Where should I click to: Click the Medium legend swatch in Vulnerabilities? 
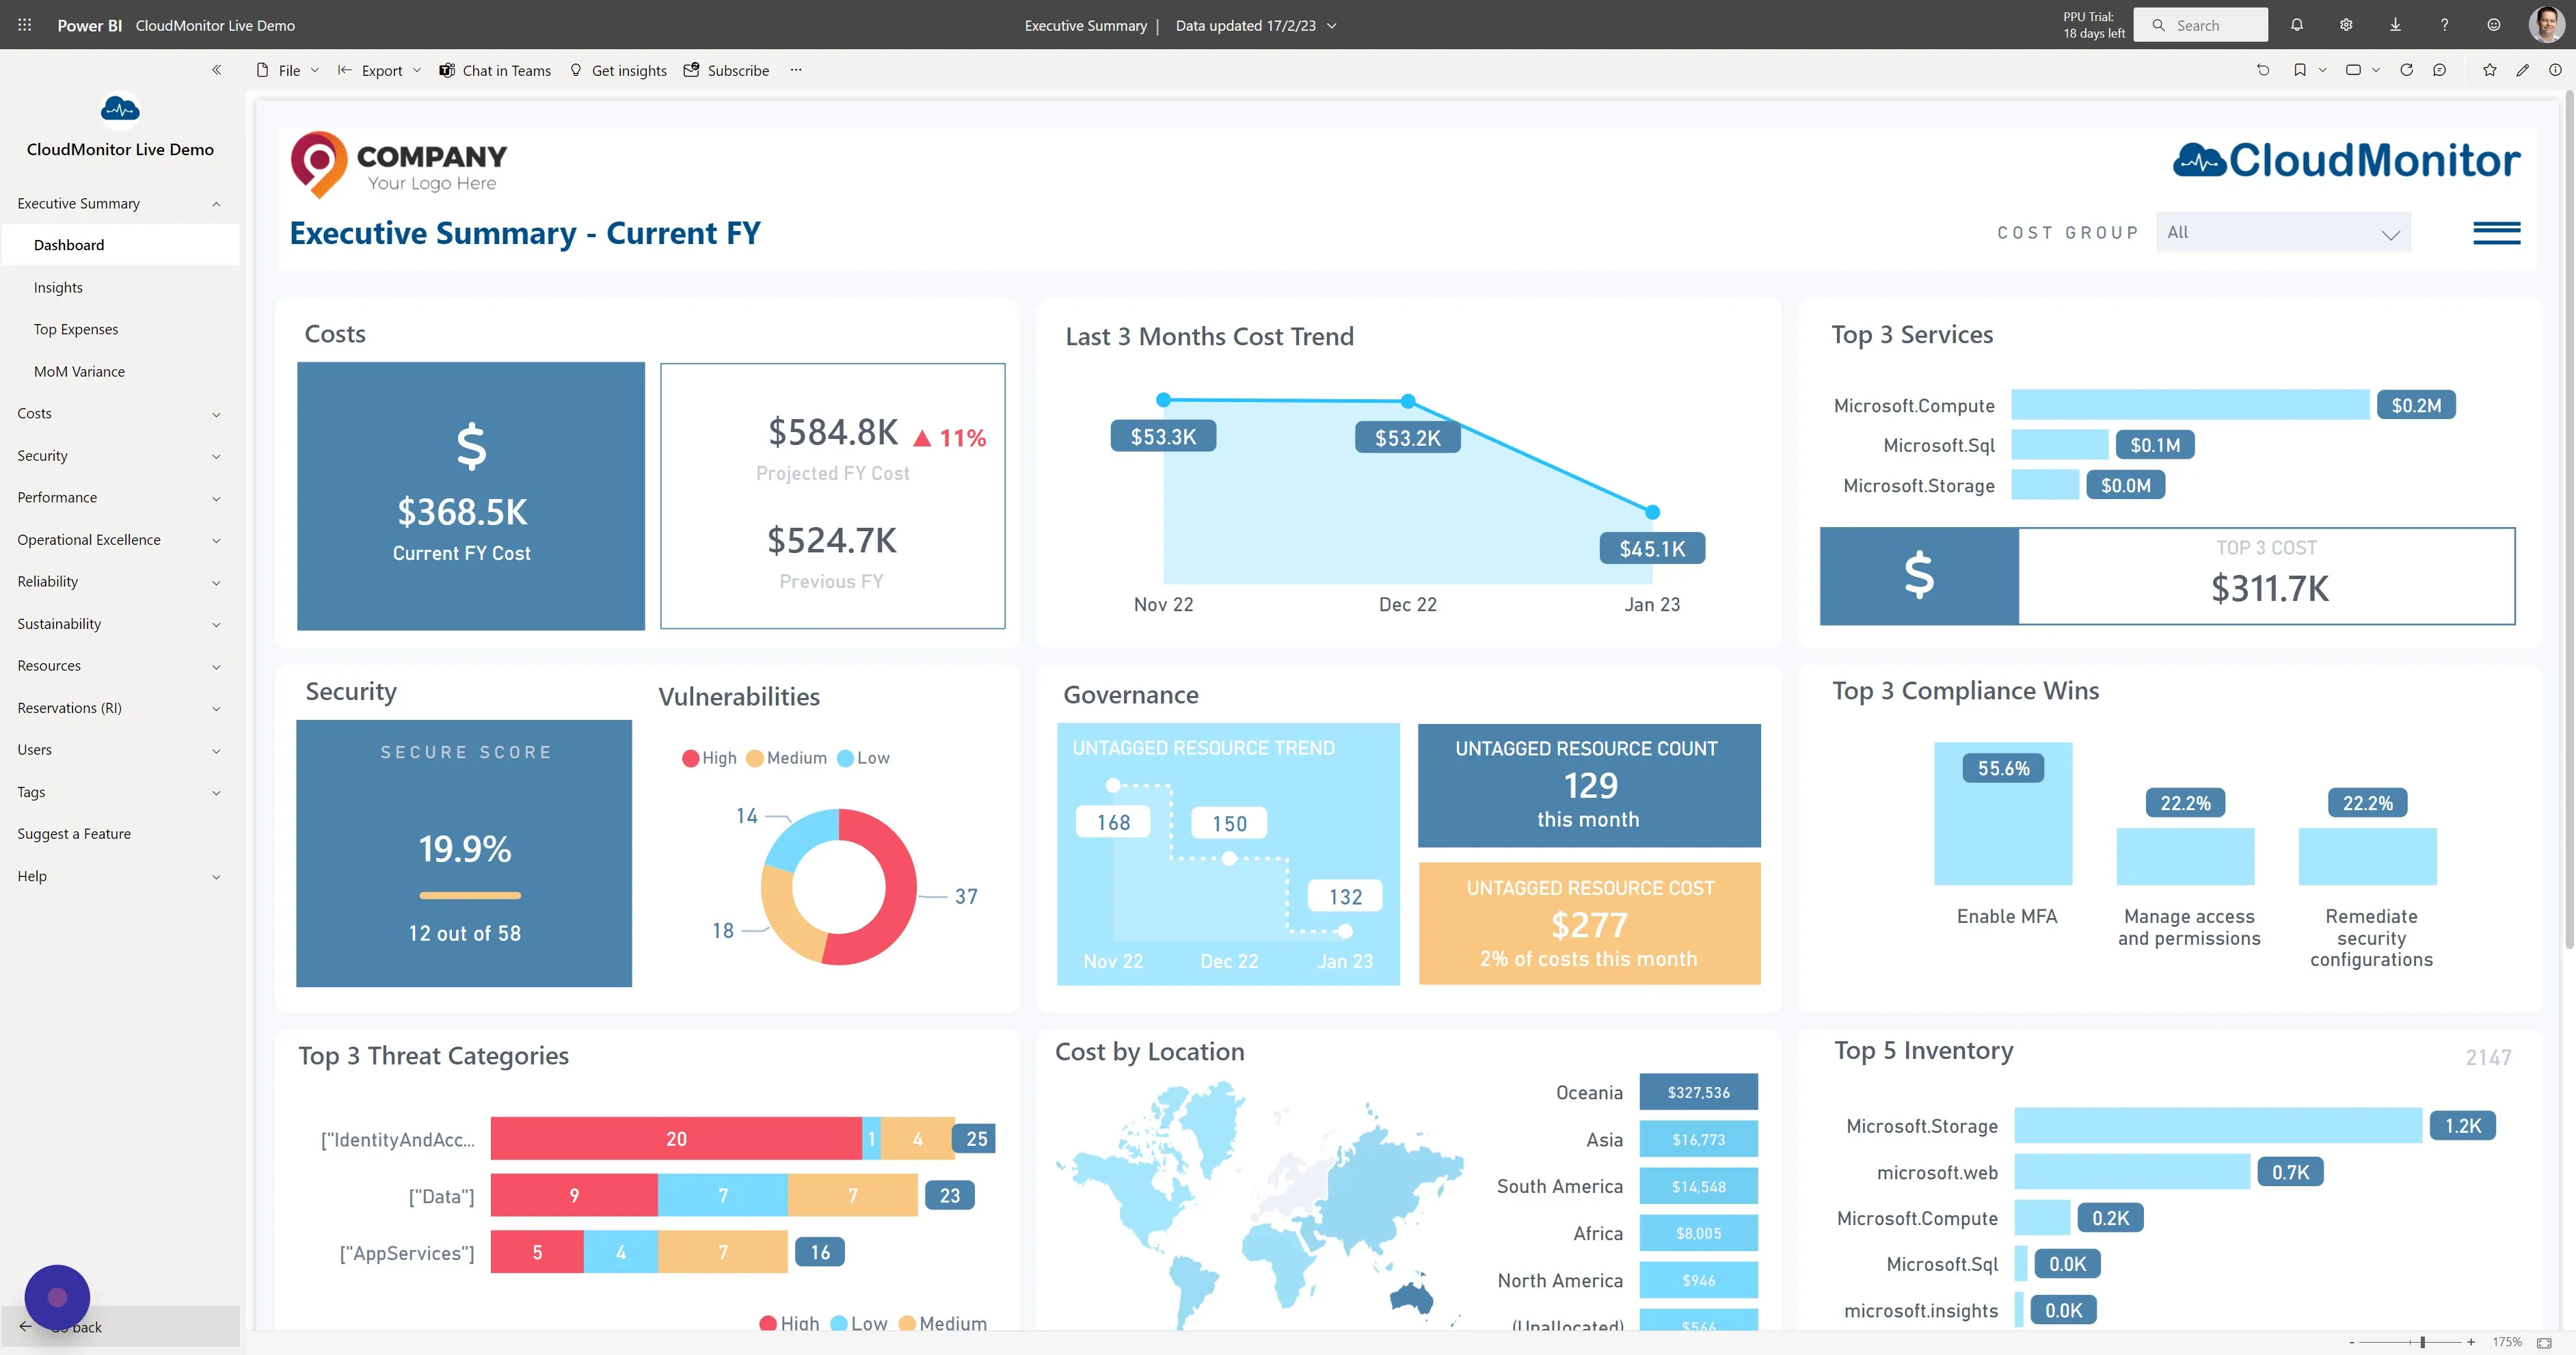[755, 758]
